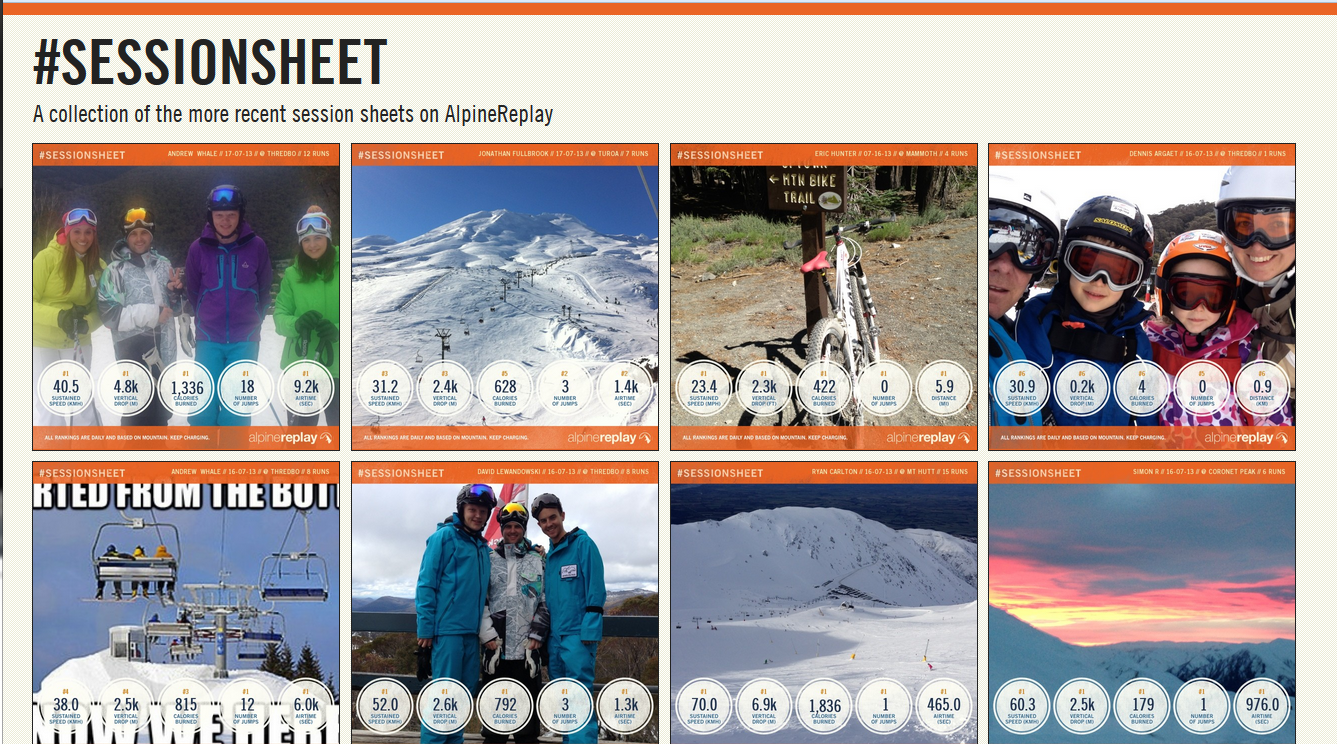
Task: Open Dennis Argaet's Thredbo session sheet
Action: pyautogui.click(x=1142, y=297)
